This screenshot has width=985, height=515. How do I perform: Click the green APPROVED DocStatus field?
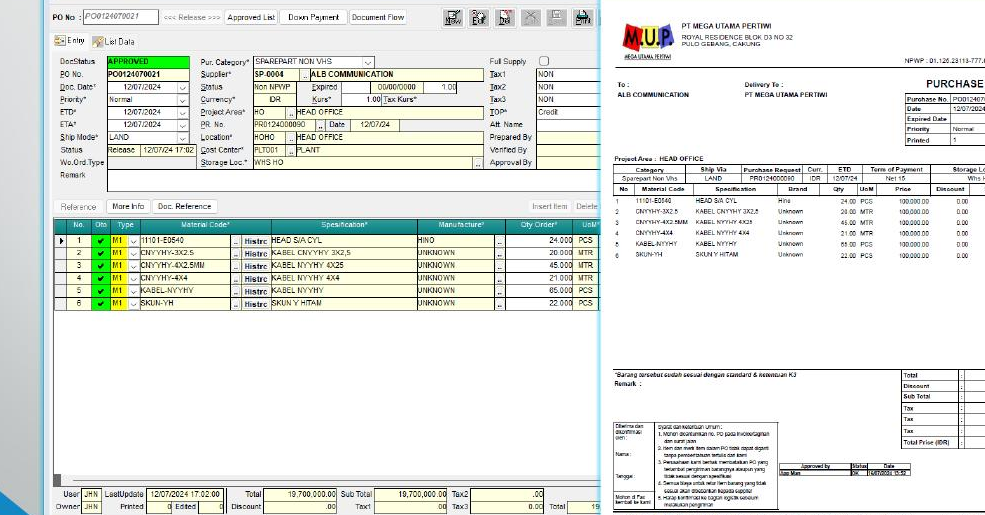coord(148,62)
